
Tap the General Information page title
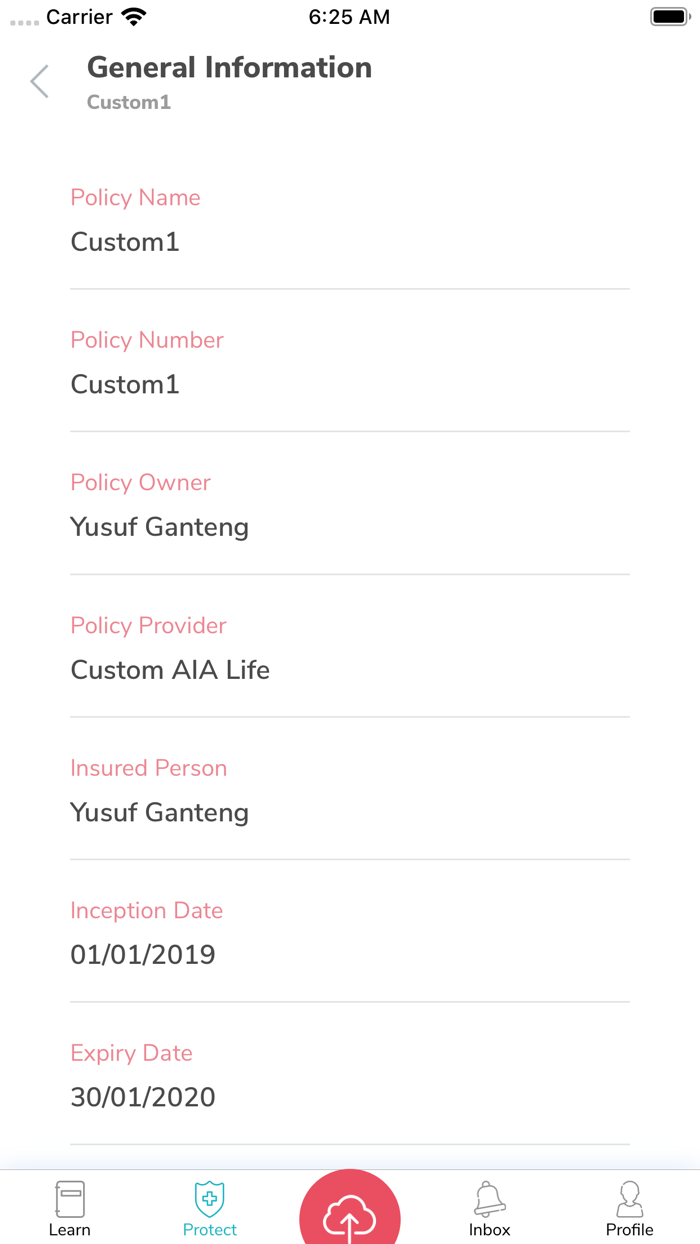pyautogui.click(x=230, y=67)
